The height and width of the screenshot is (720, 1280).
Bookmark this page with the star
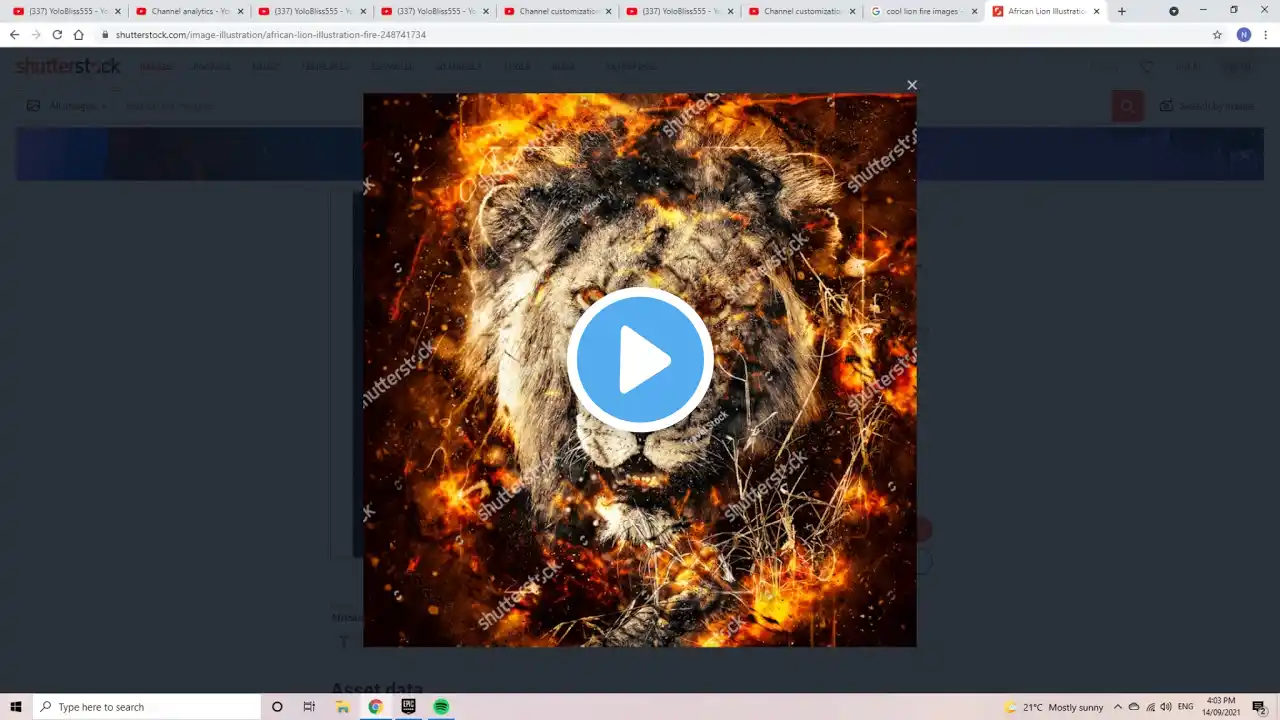(1217, 34)
